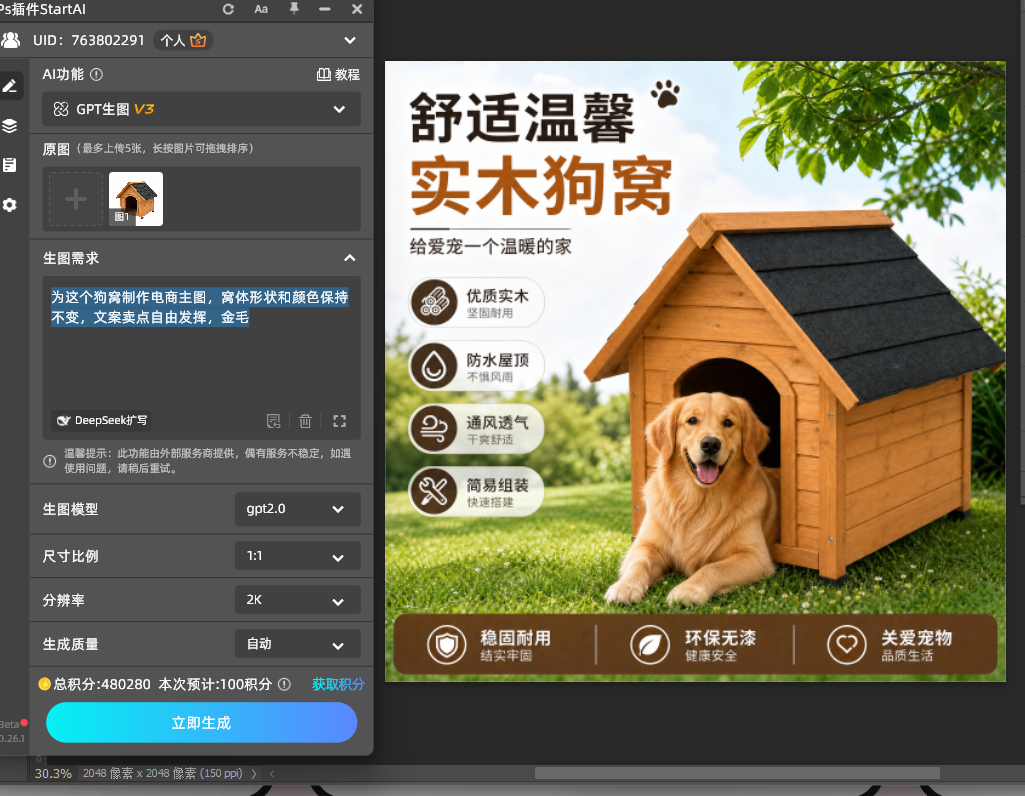Click the horizontal scrollbar left arrow
Screen dimensions: 1025x796
pyautogui.click(x=272, y=774)
